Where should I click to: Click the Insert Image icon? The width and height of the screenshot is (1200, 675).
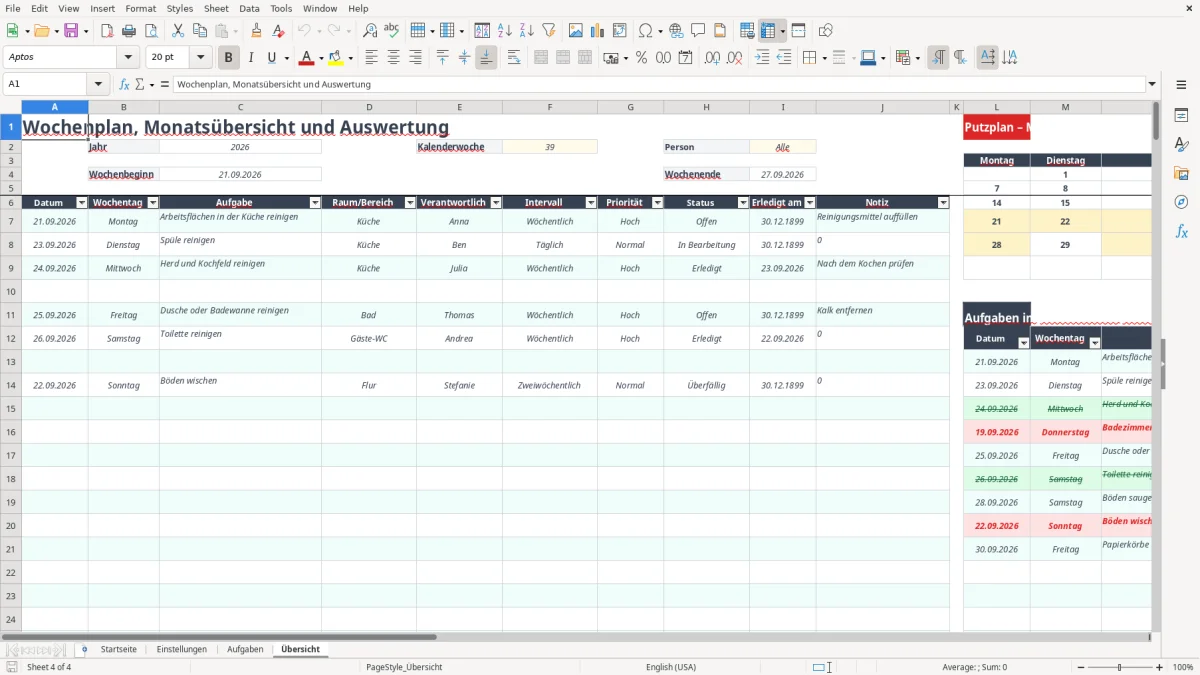coord(576,31)
